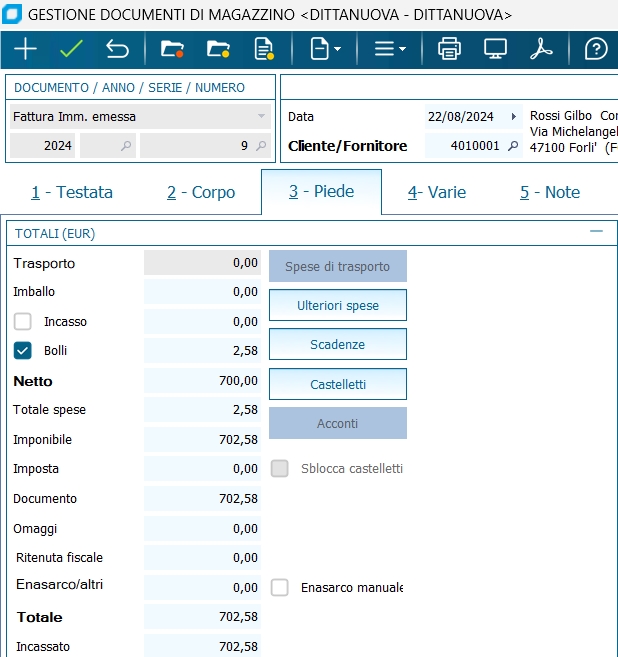Toggle Sblocca castelletti checkbox
The width and height of the screenshot is (618, 657).
point(279,468)
